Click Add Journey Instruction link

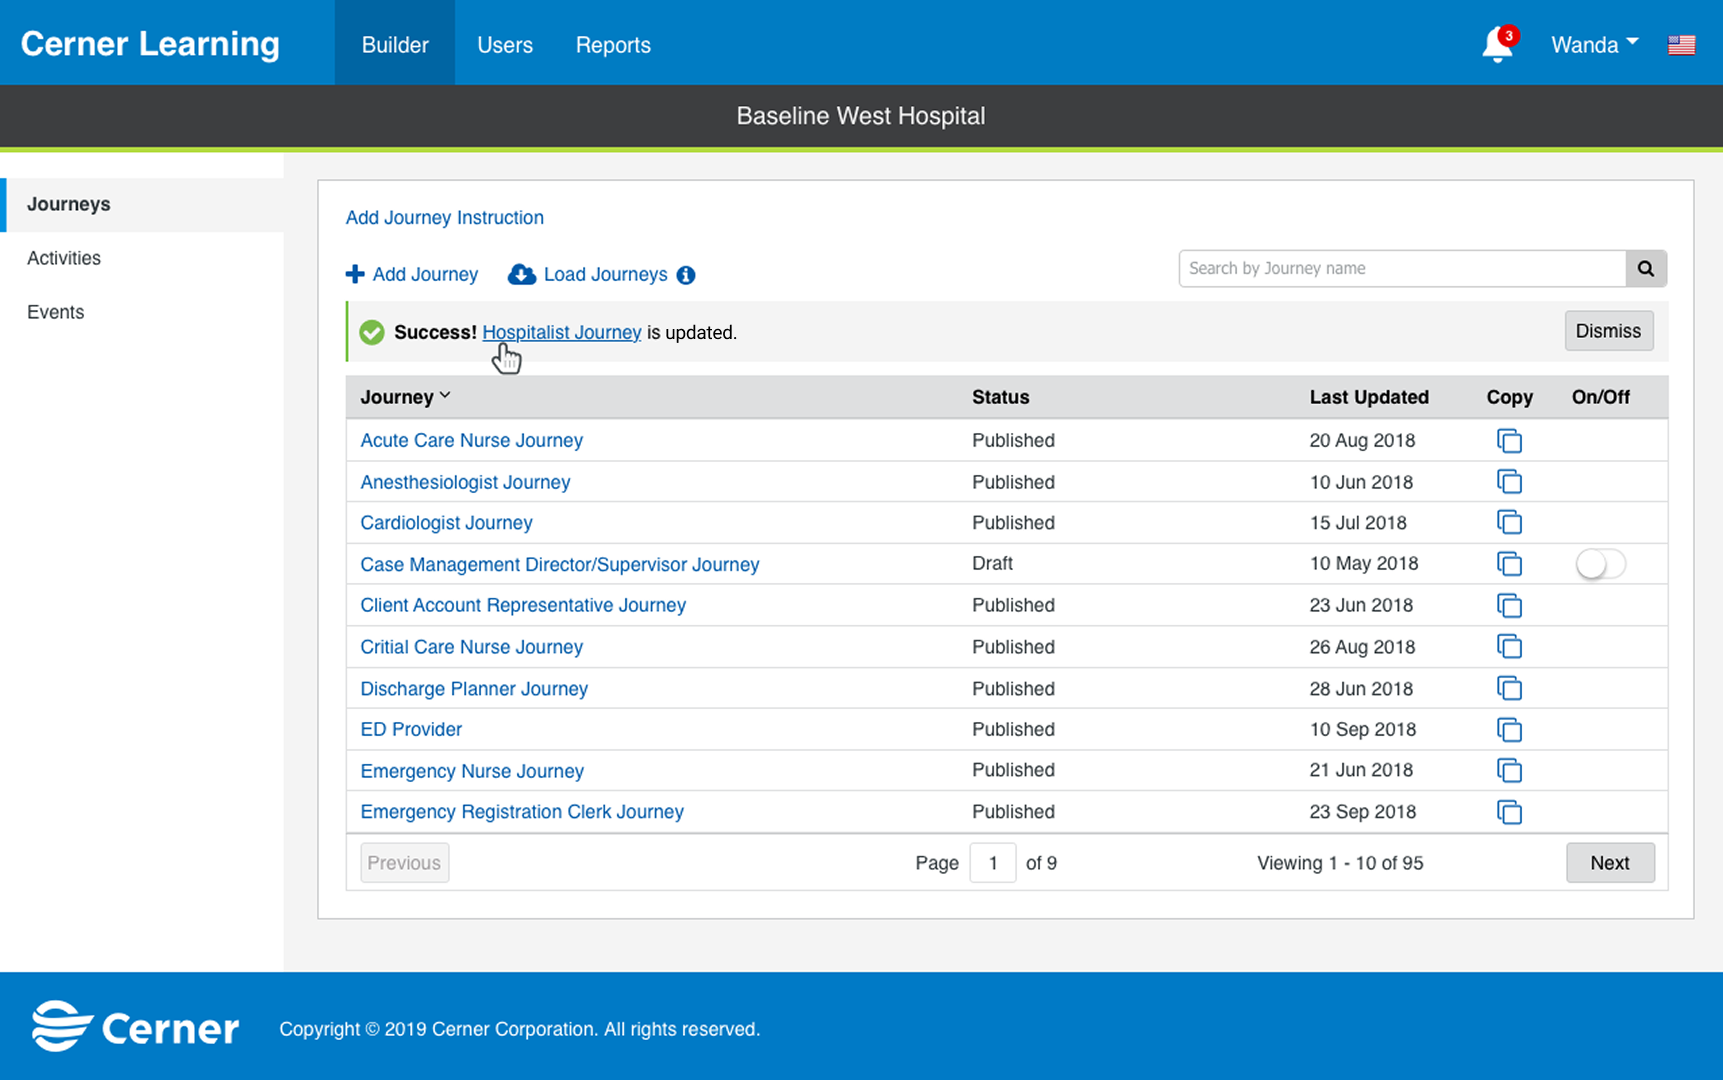coord(445,217)
